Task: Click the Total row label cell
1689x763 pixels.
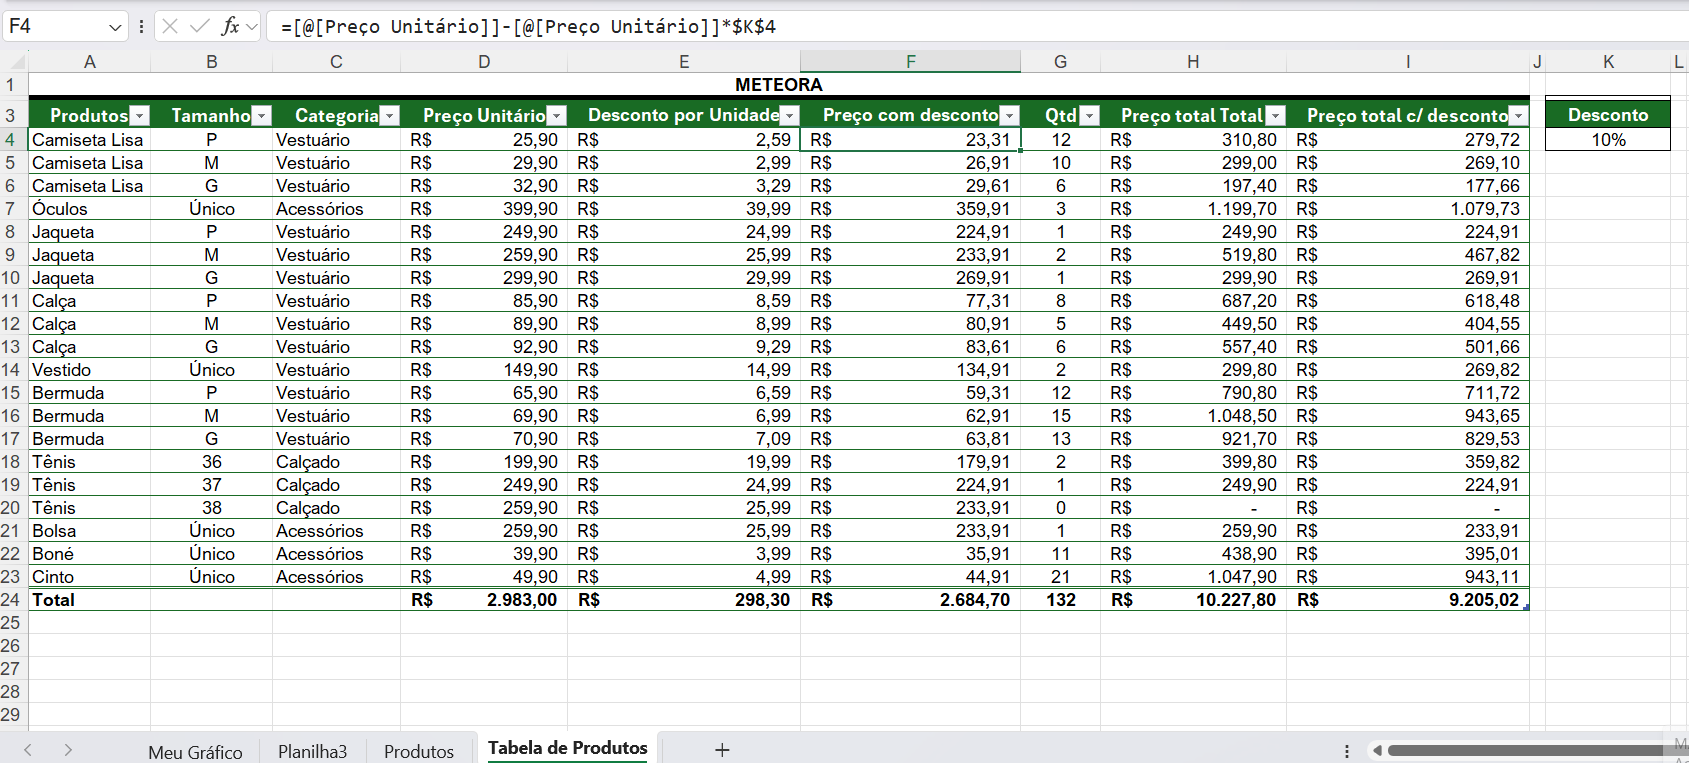Action: [90, 600]
